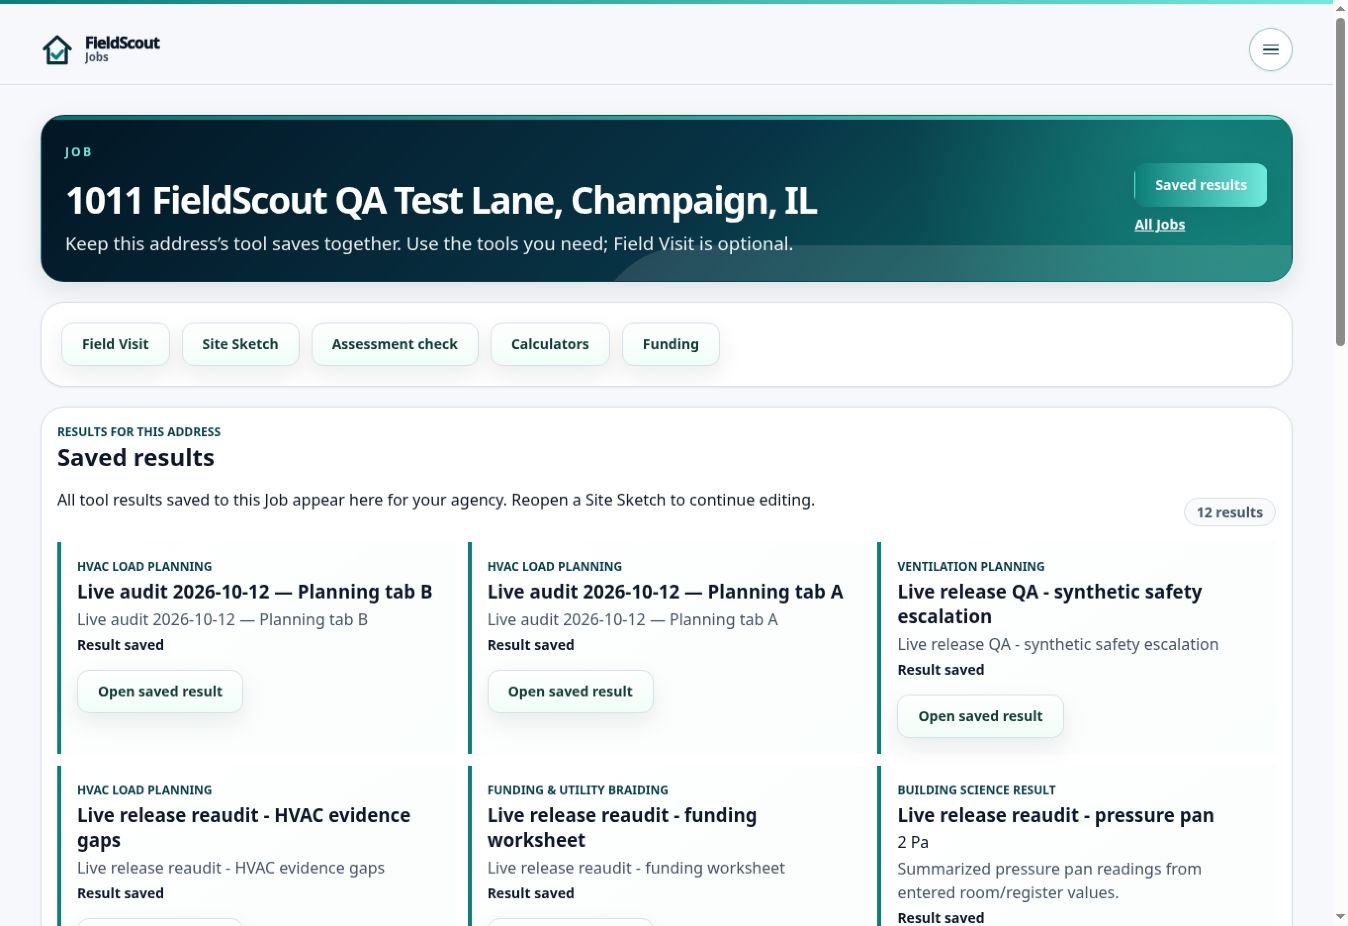Click the 'Live audit 2026-10-12 — Planning tab B' title

click(255, 592)
